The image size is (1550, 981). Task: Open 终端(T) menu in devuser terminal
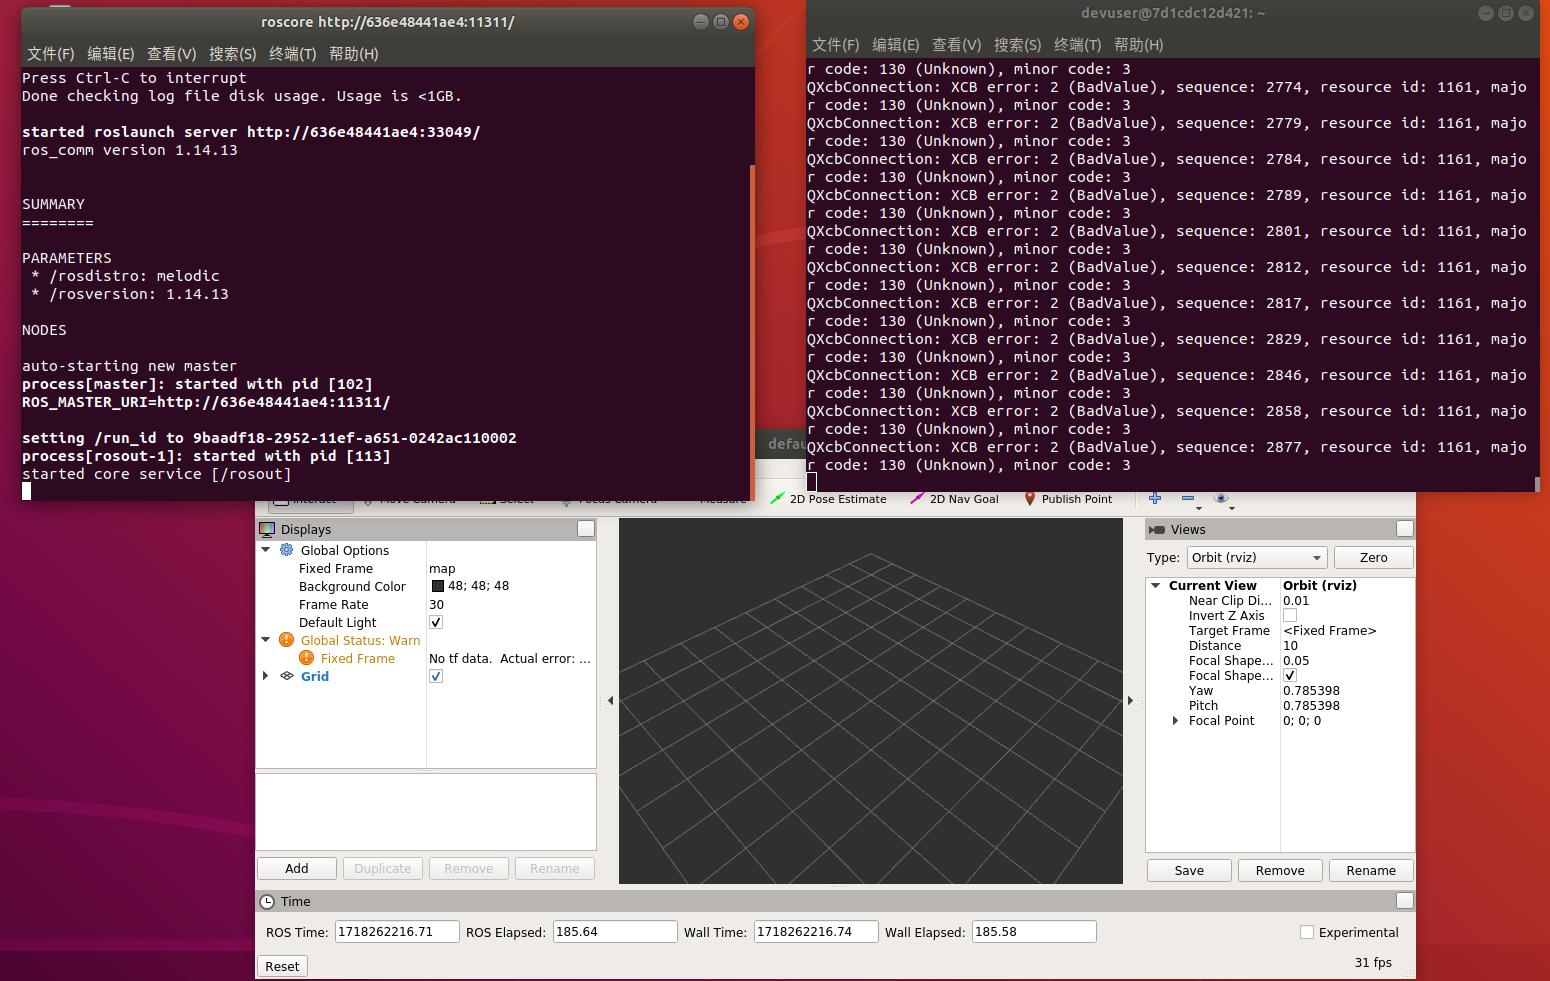[1077, 45]
